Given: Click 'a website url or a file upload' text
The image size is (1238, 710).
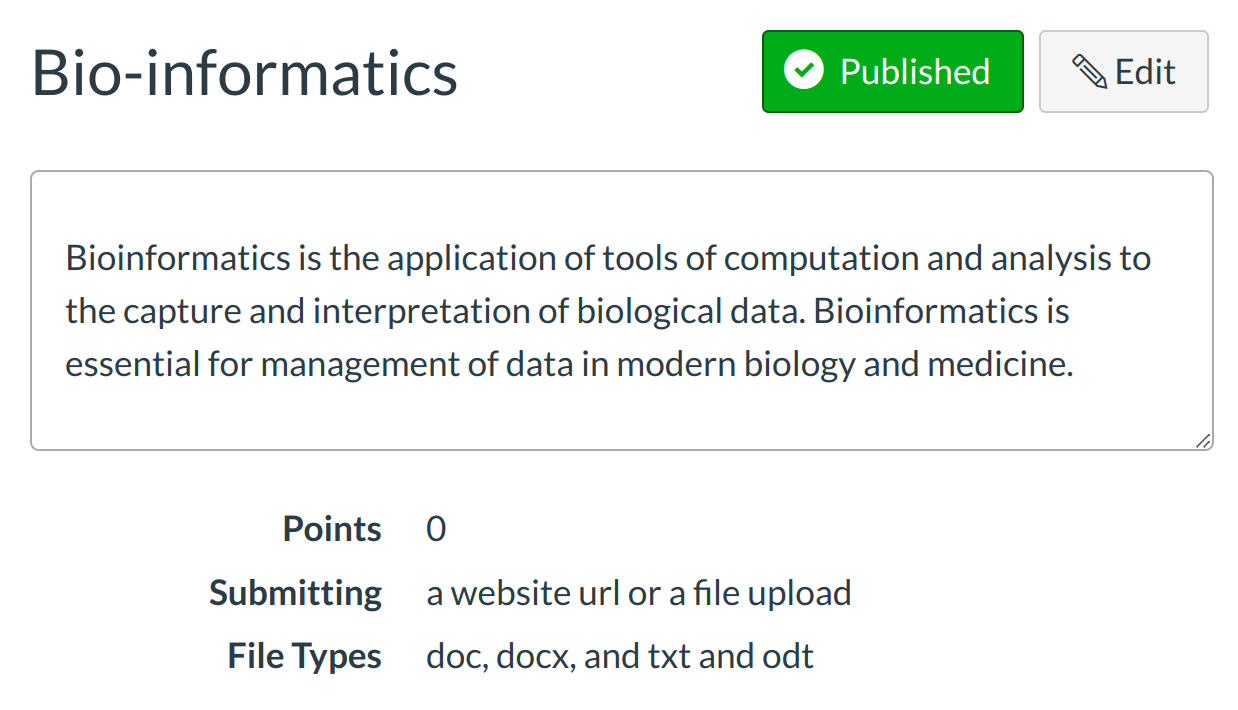Looking at the screenshot, I should coord(638,593).
